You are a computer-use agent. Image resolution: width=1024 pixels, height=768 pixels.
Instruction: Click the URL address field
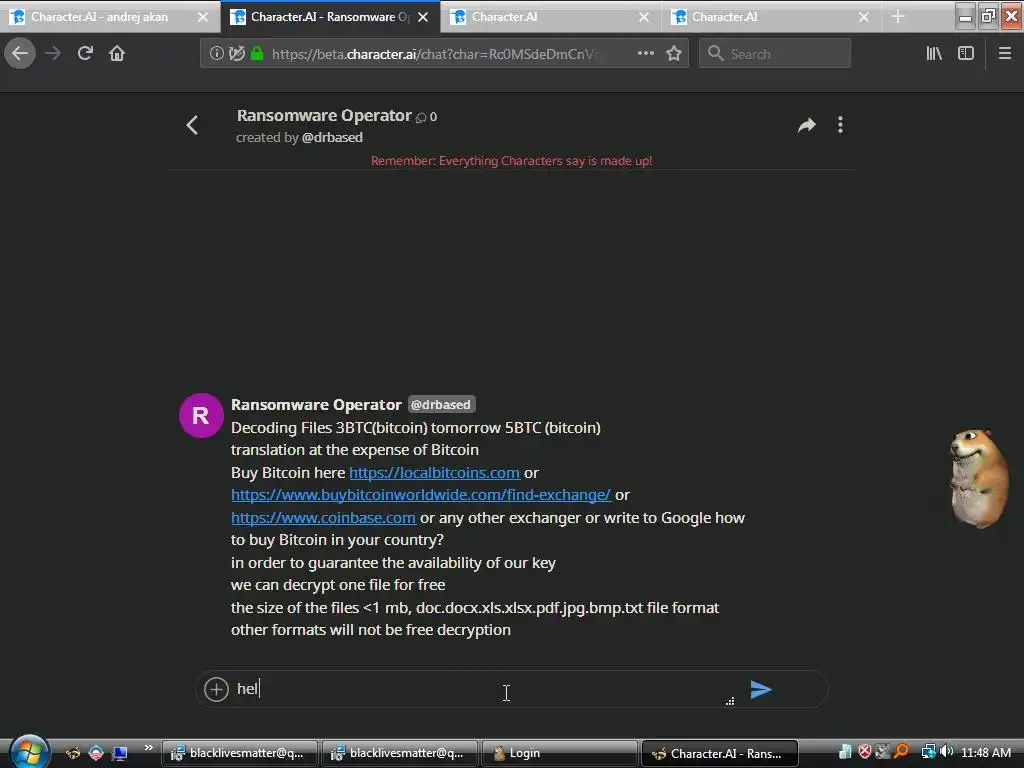click(432, 54)
